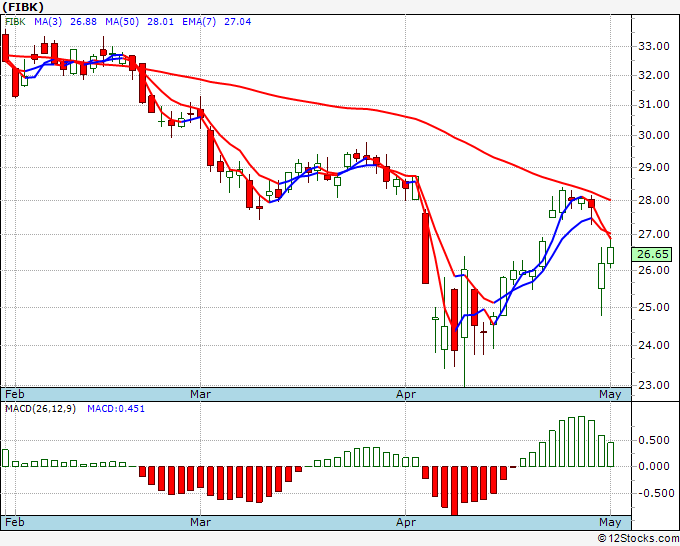
Task: Click the Mar label on MACD axis
Action: tap(200, 522)
